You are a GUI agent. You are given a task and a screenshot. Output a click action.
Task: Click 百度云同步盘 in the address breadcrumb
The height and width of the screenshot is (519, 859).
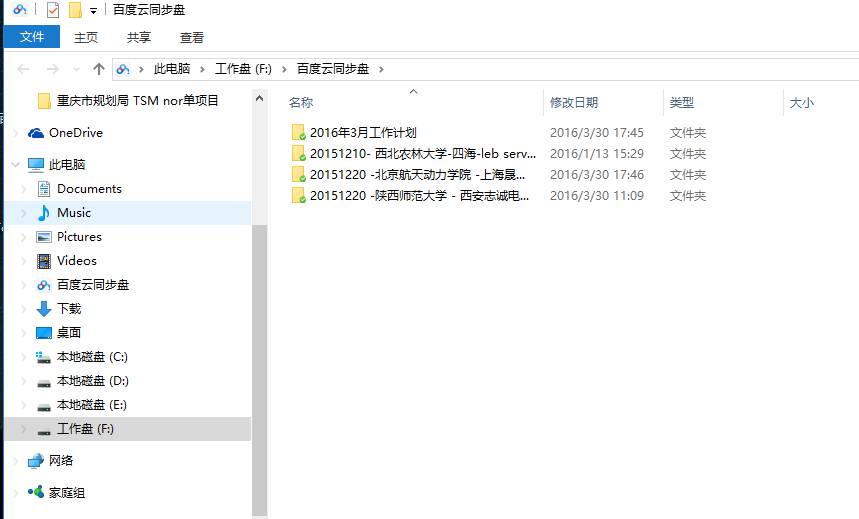point(333,69)
